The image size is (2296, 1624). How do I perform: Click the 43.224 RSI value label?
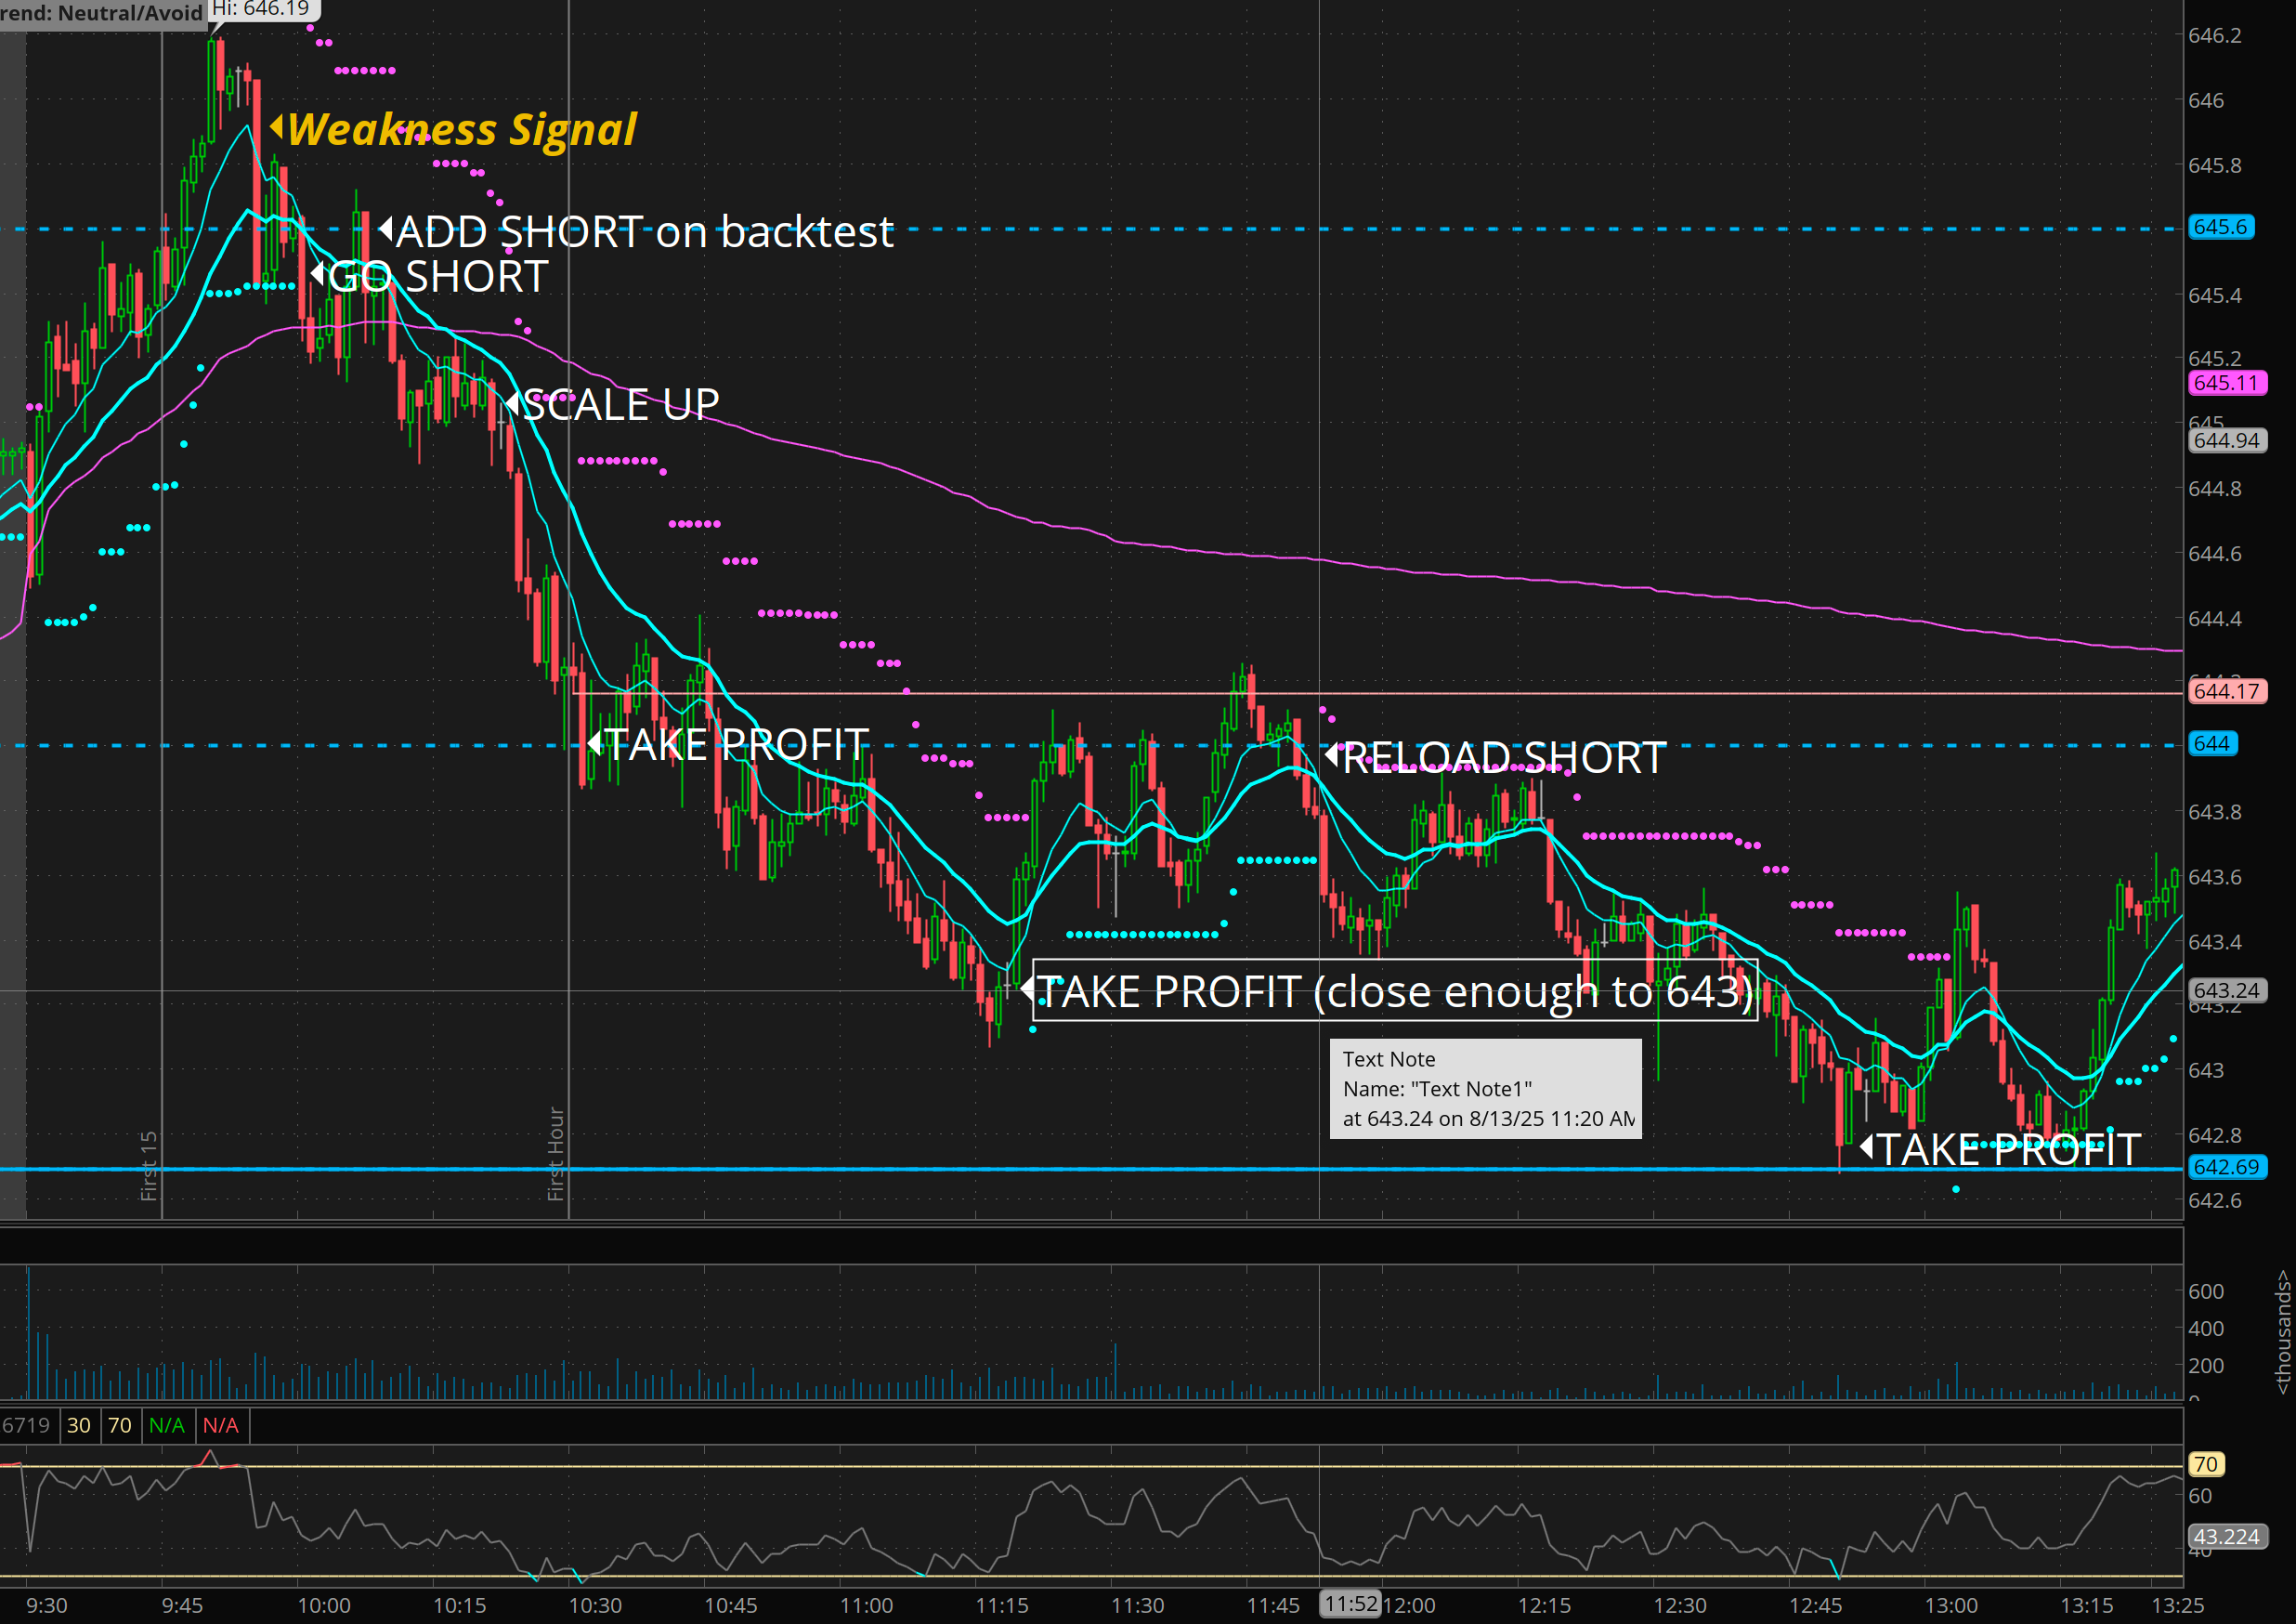[2226, 1536]
